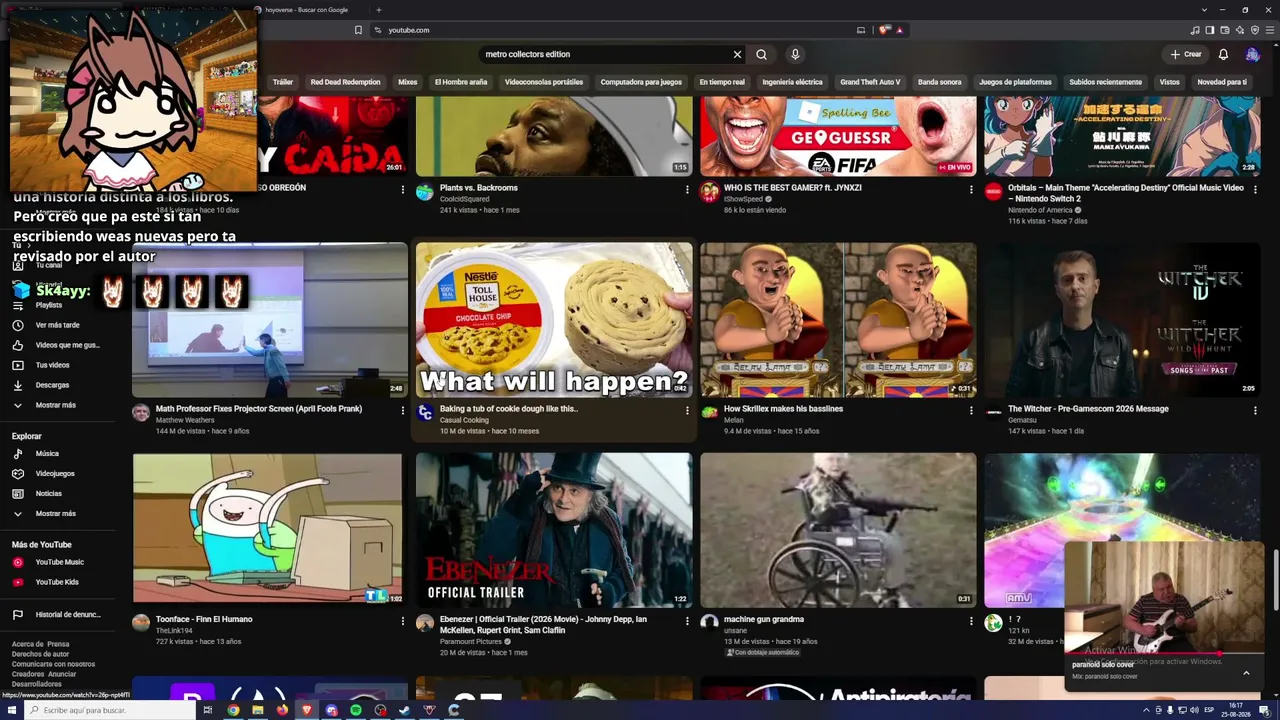This screenshot has width=1280, height=720.
Task: Open Tus videos in sidebar
Action: tap(57, 365)
